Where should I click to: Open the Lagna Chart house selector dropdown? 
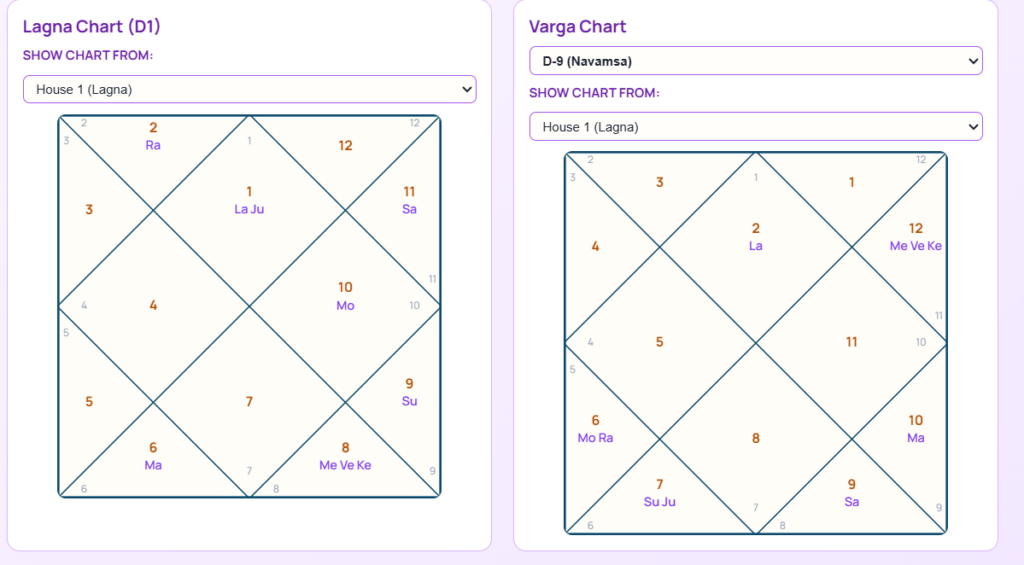[x=249, y=89]
